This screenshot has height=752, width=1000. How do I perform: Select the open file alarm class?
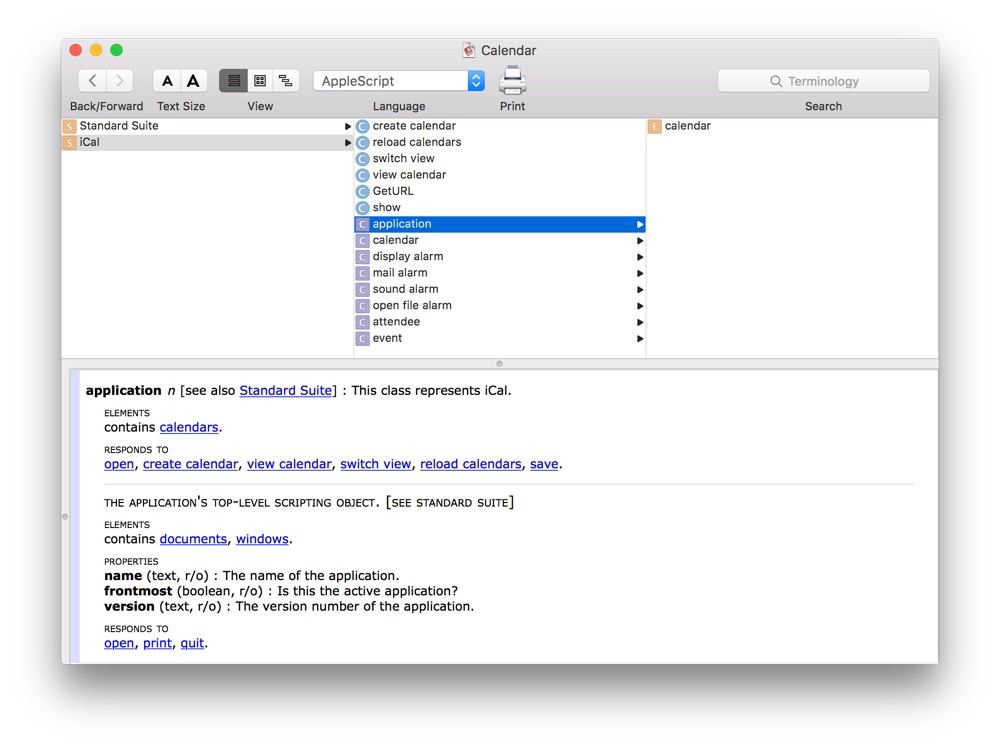(500, 306)
